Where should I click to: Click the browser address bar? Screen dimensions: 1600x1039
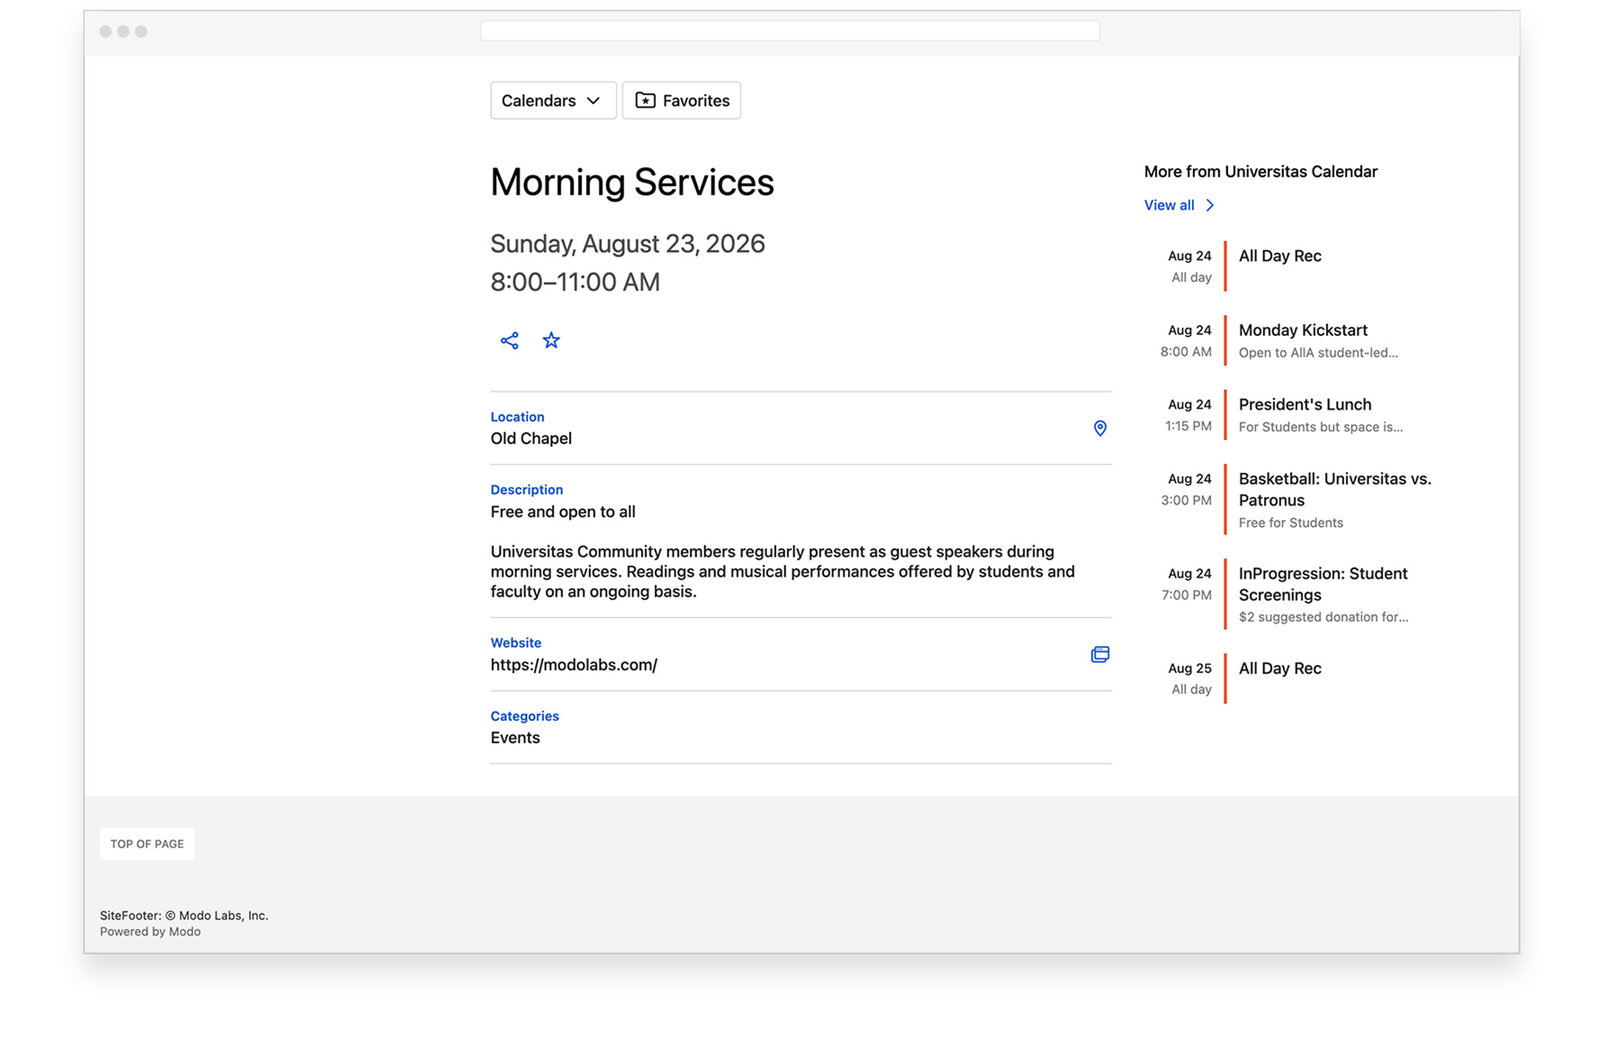[790, 31]
